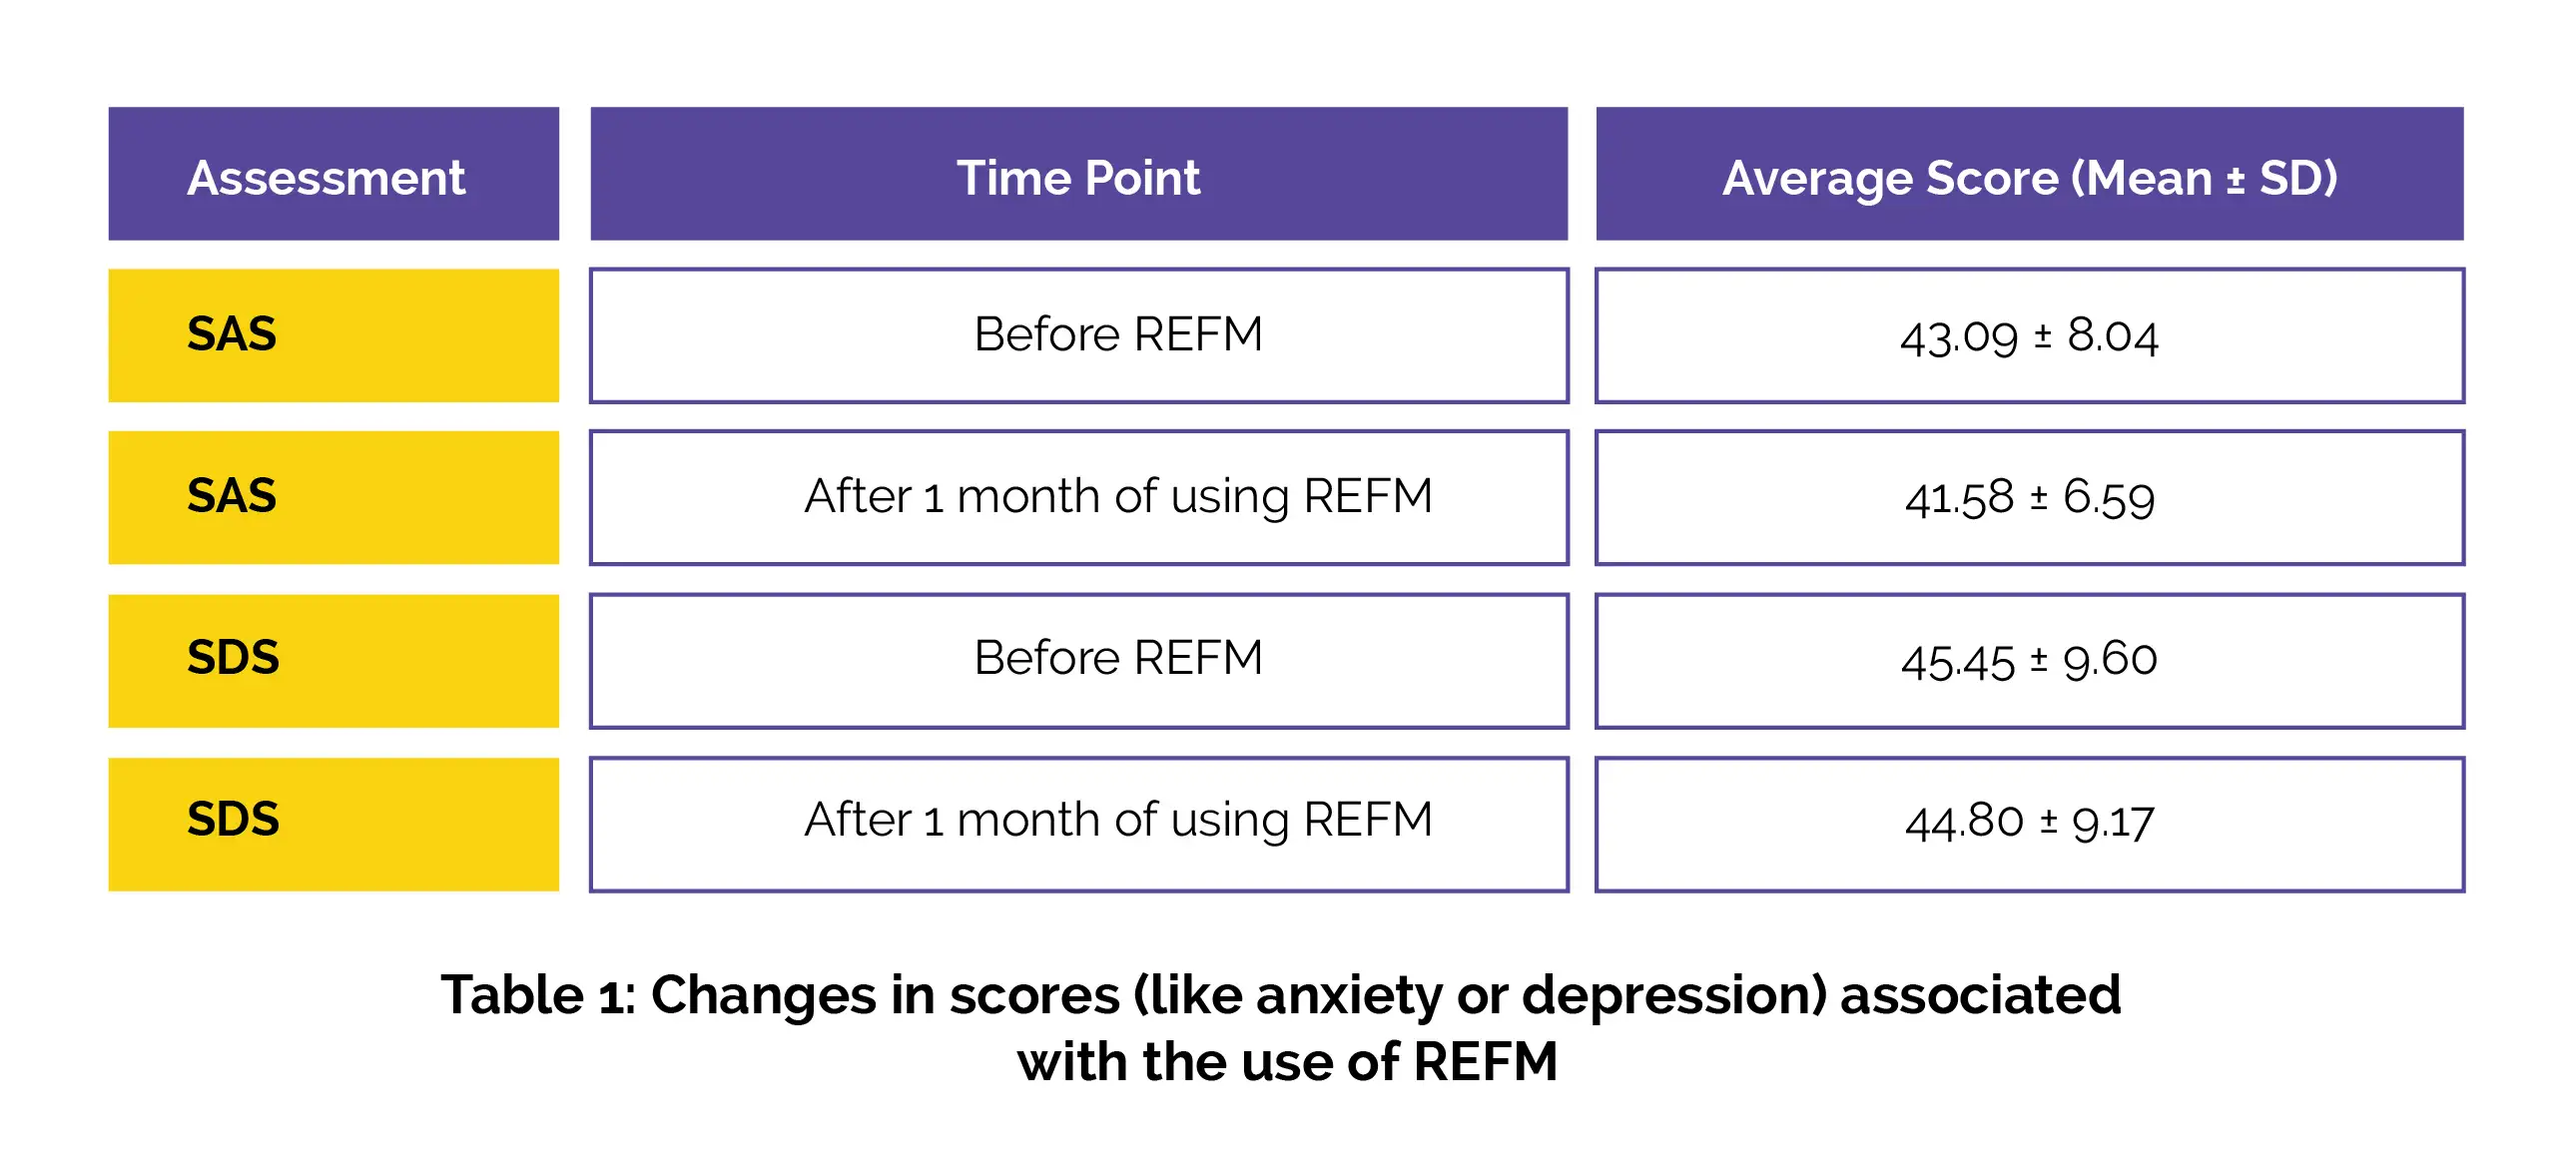
Task: Click the SDS cell in the 44.80 row
Action: coord(333,823)
